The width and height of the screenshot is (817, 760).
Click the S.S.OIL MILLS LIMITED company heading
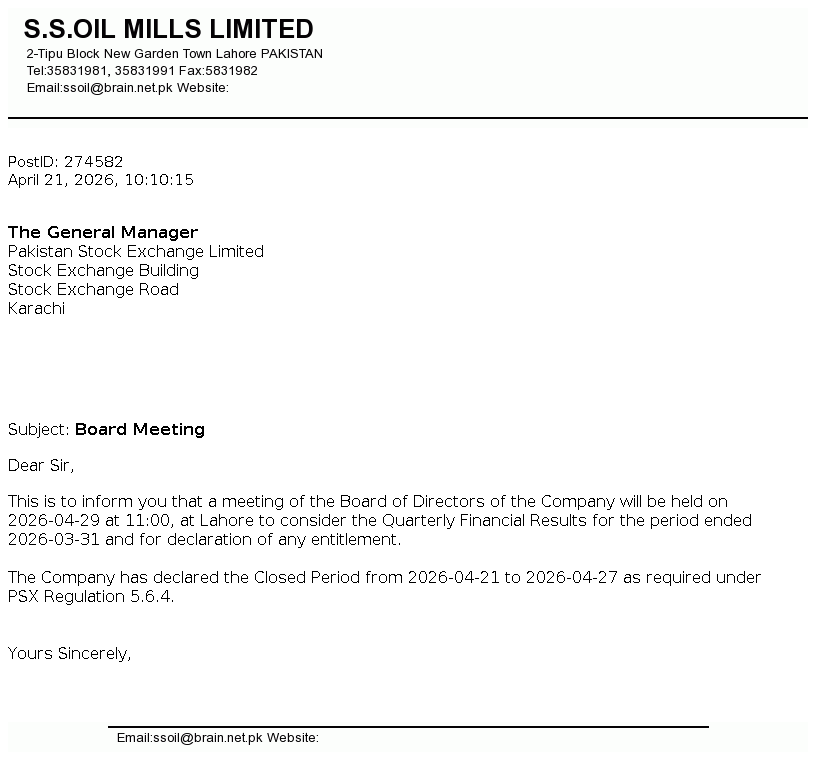(168, 29)
